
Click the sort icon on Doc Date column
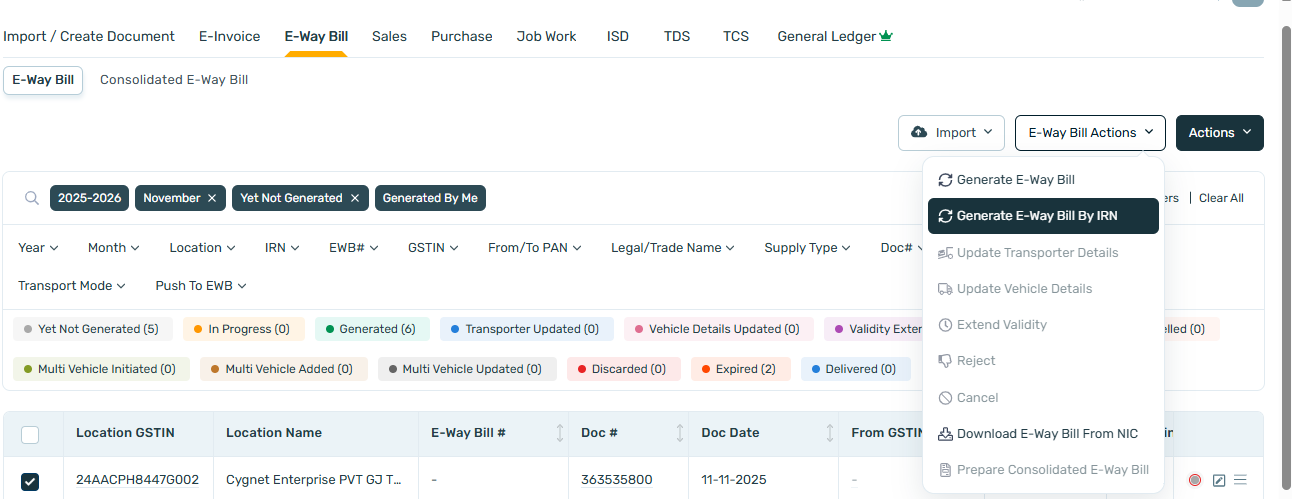point(830,433)
